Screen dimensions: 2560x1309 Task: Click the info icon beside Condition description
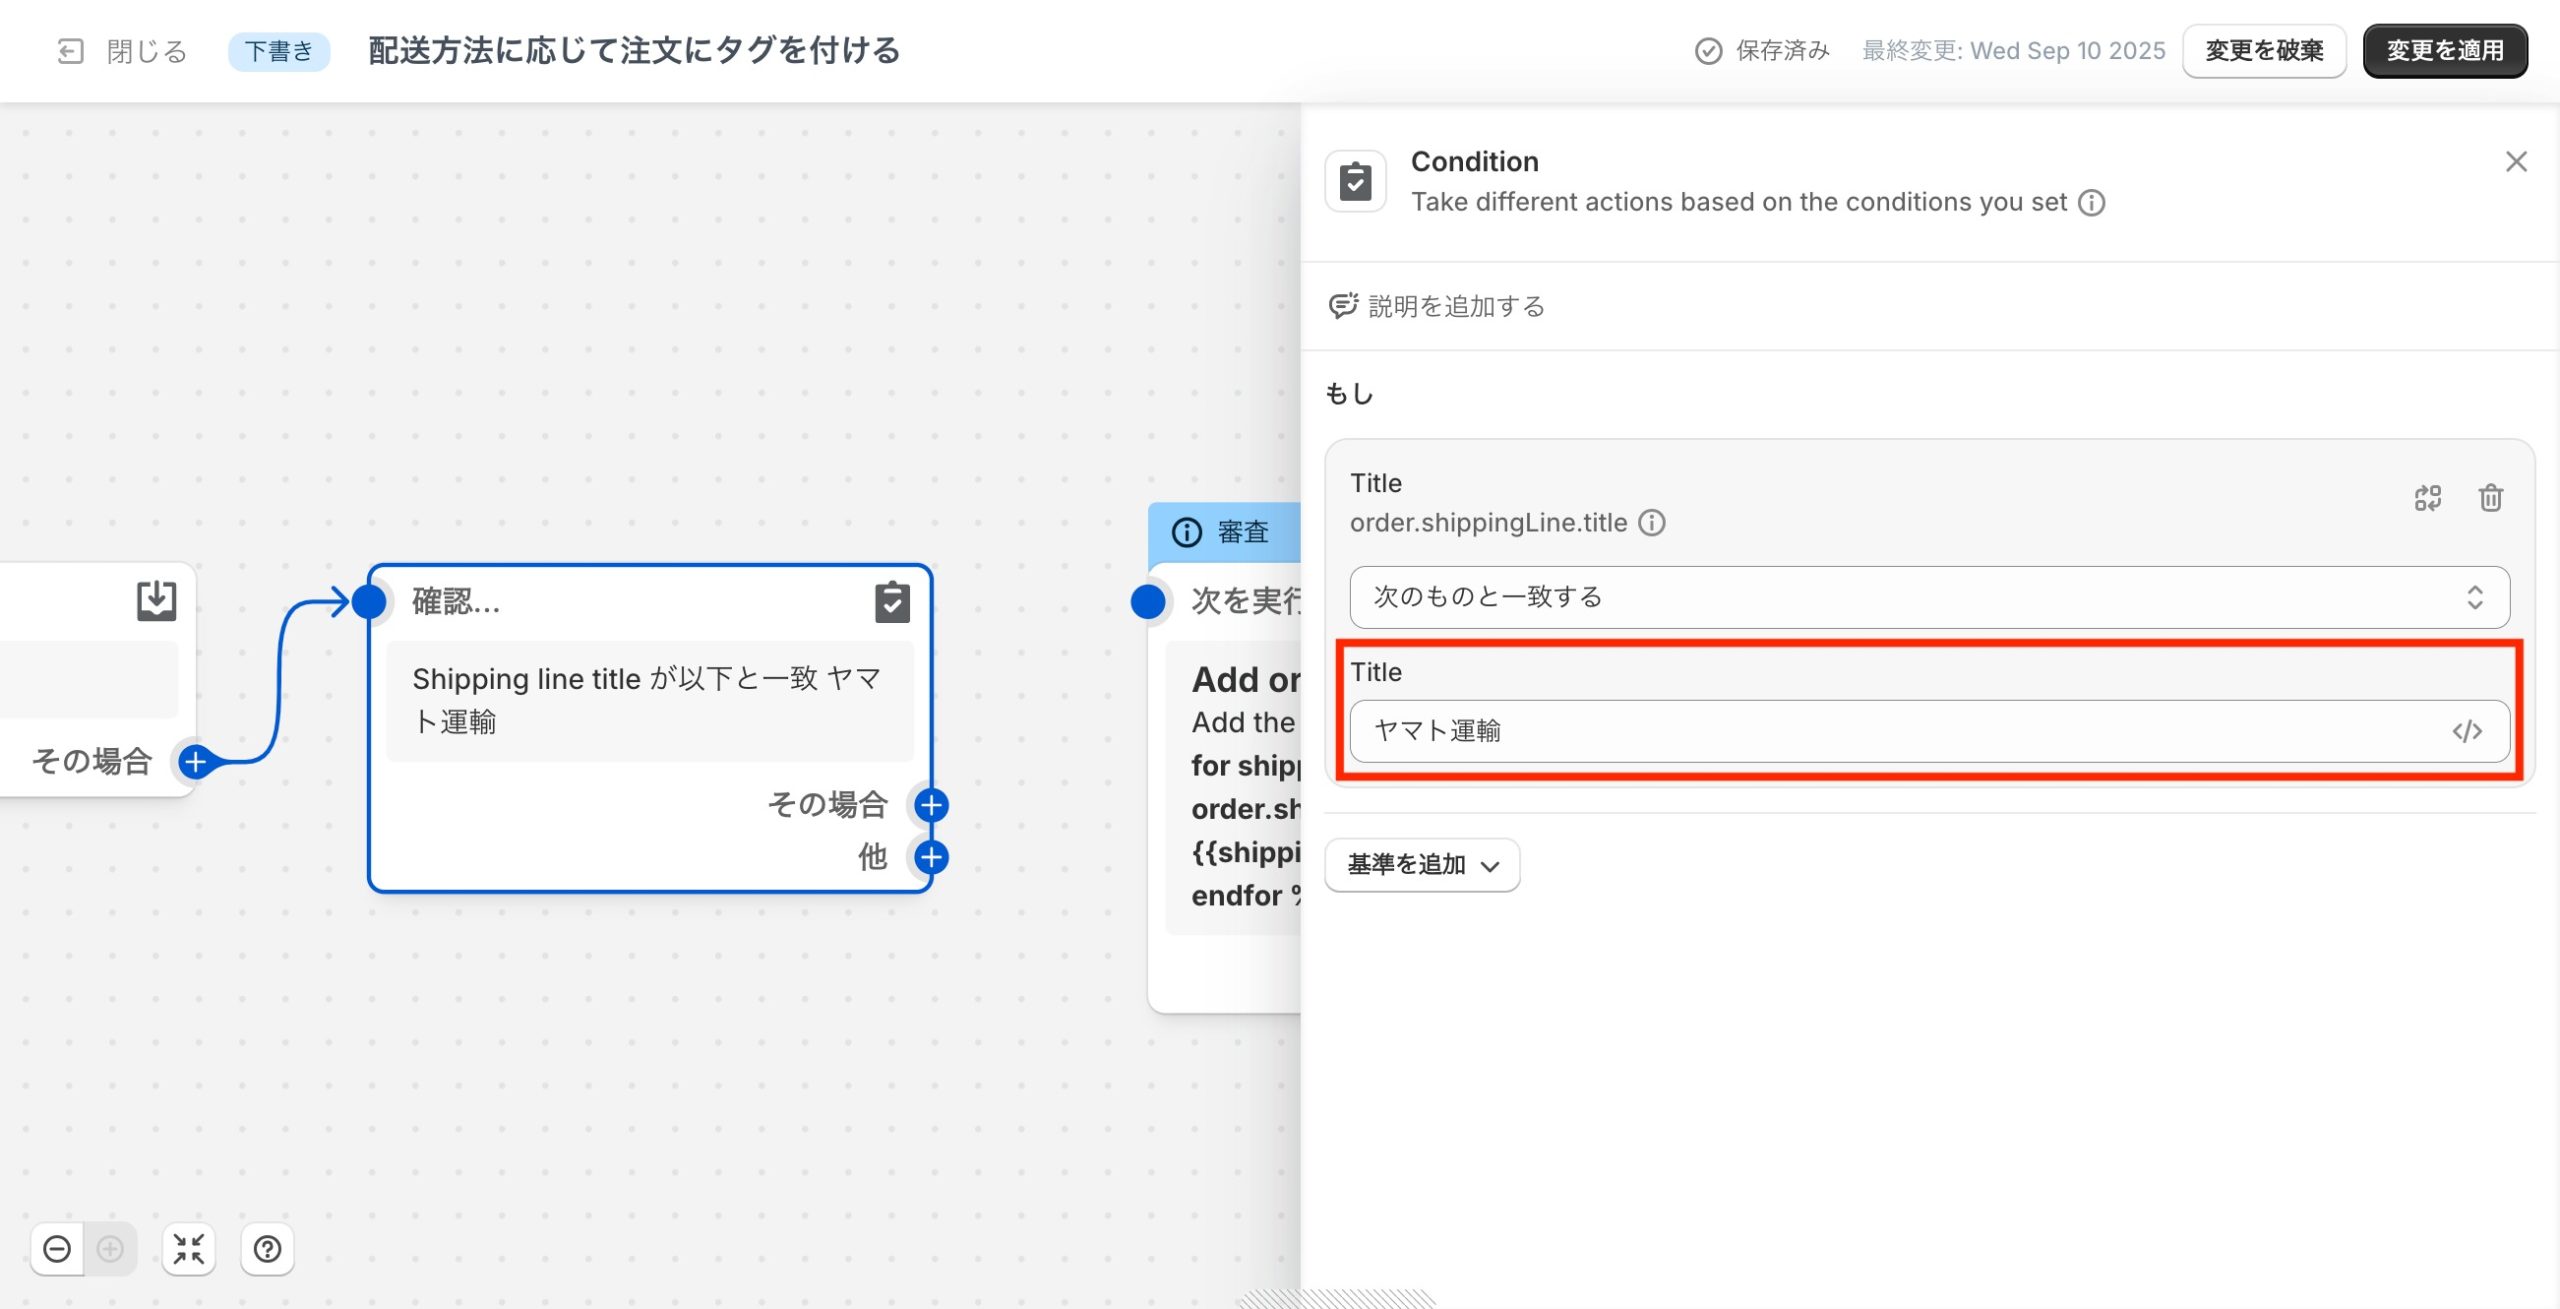pyautogui.click(x=2091, y=203)
